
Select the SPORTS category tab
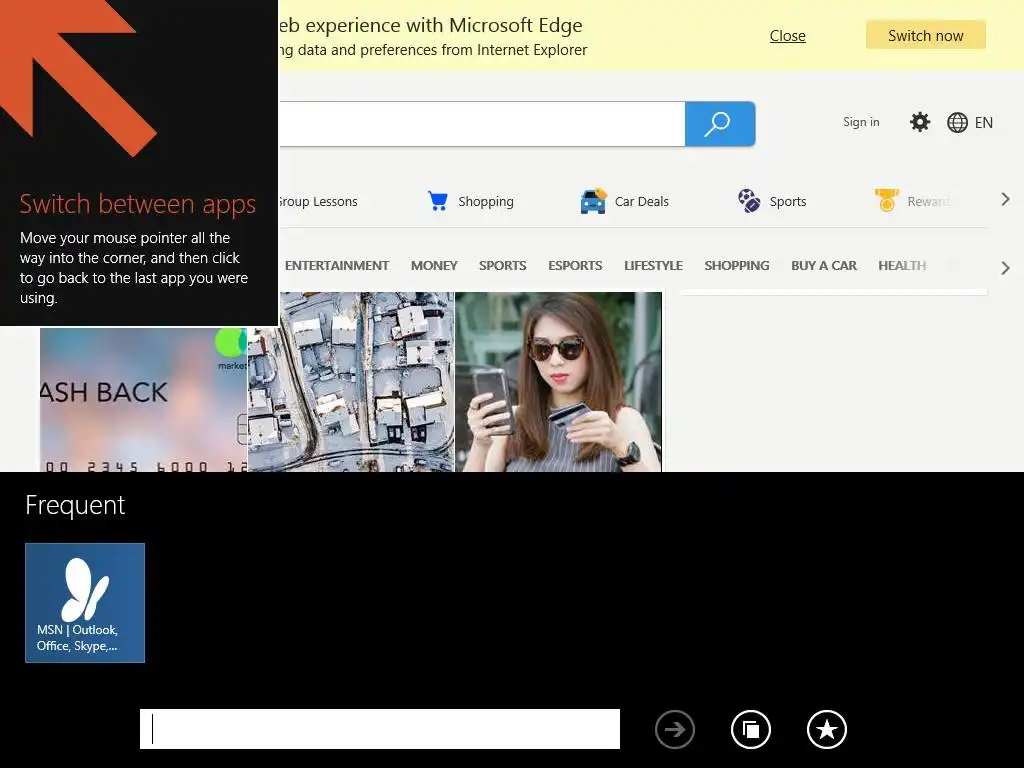coord(502,266)
